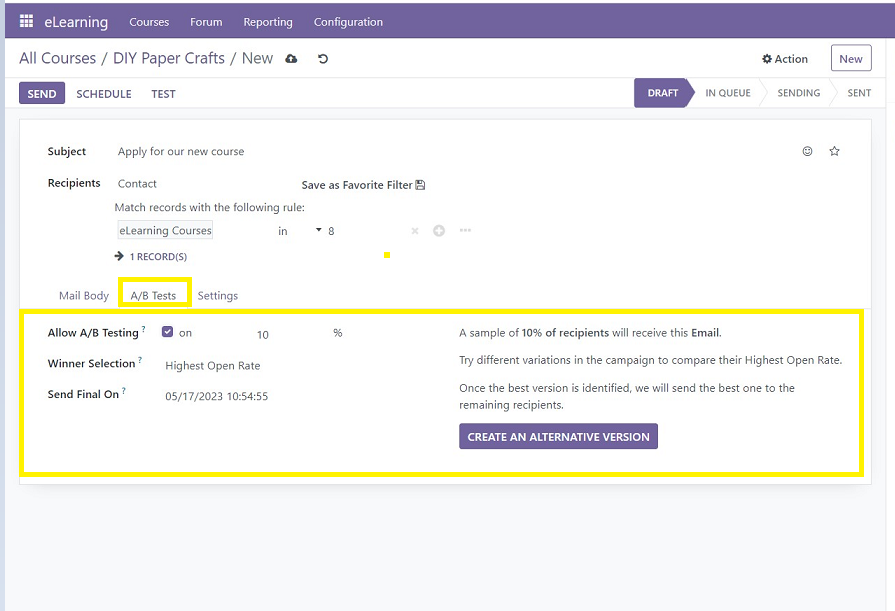Click the discard changes undo icon
895x611 pixels.
pyautogui.click(x=323, y=59)
